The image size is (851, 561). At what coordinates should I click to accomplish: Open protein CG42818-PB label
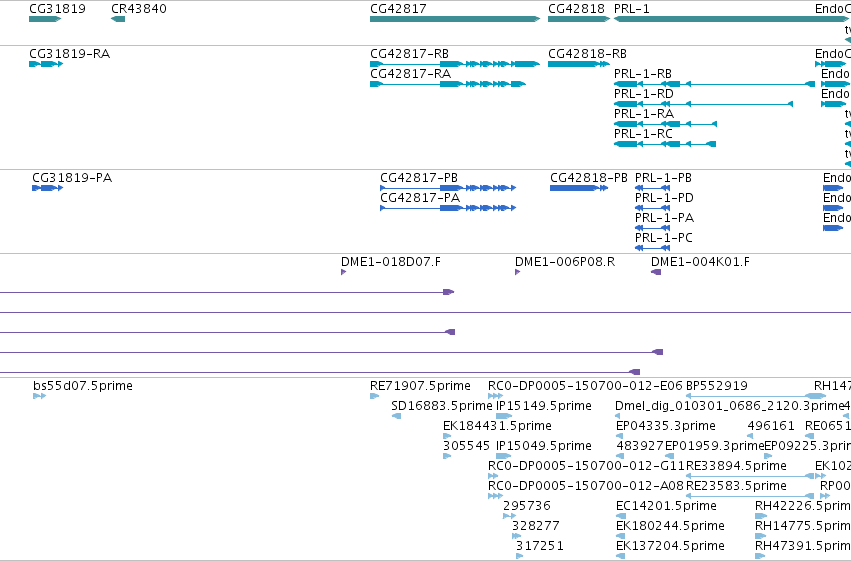pyautogui.click(x=589, y=178)
